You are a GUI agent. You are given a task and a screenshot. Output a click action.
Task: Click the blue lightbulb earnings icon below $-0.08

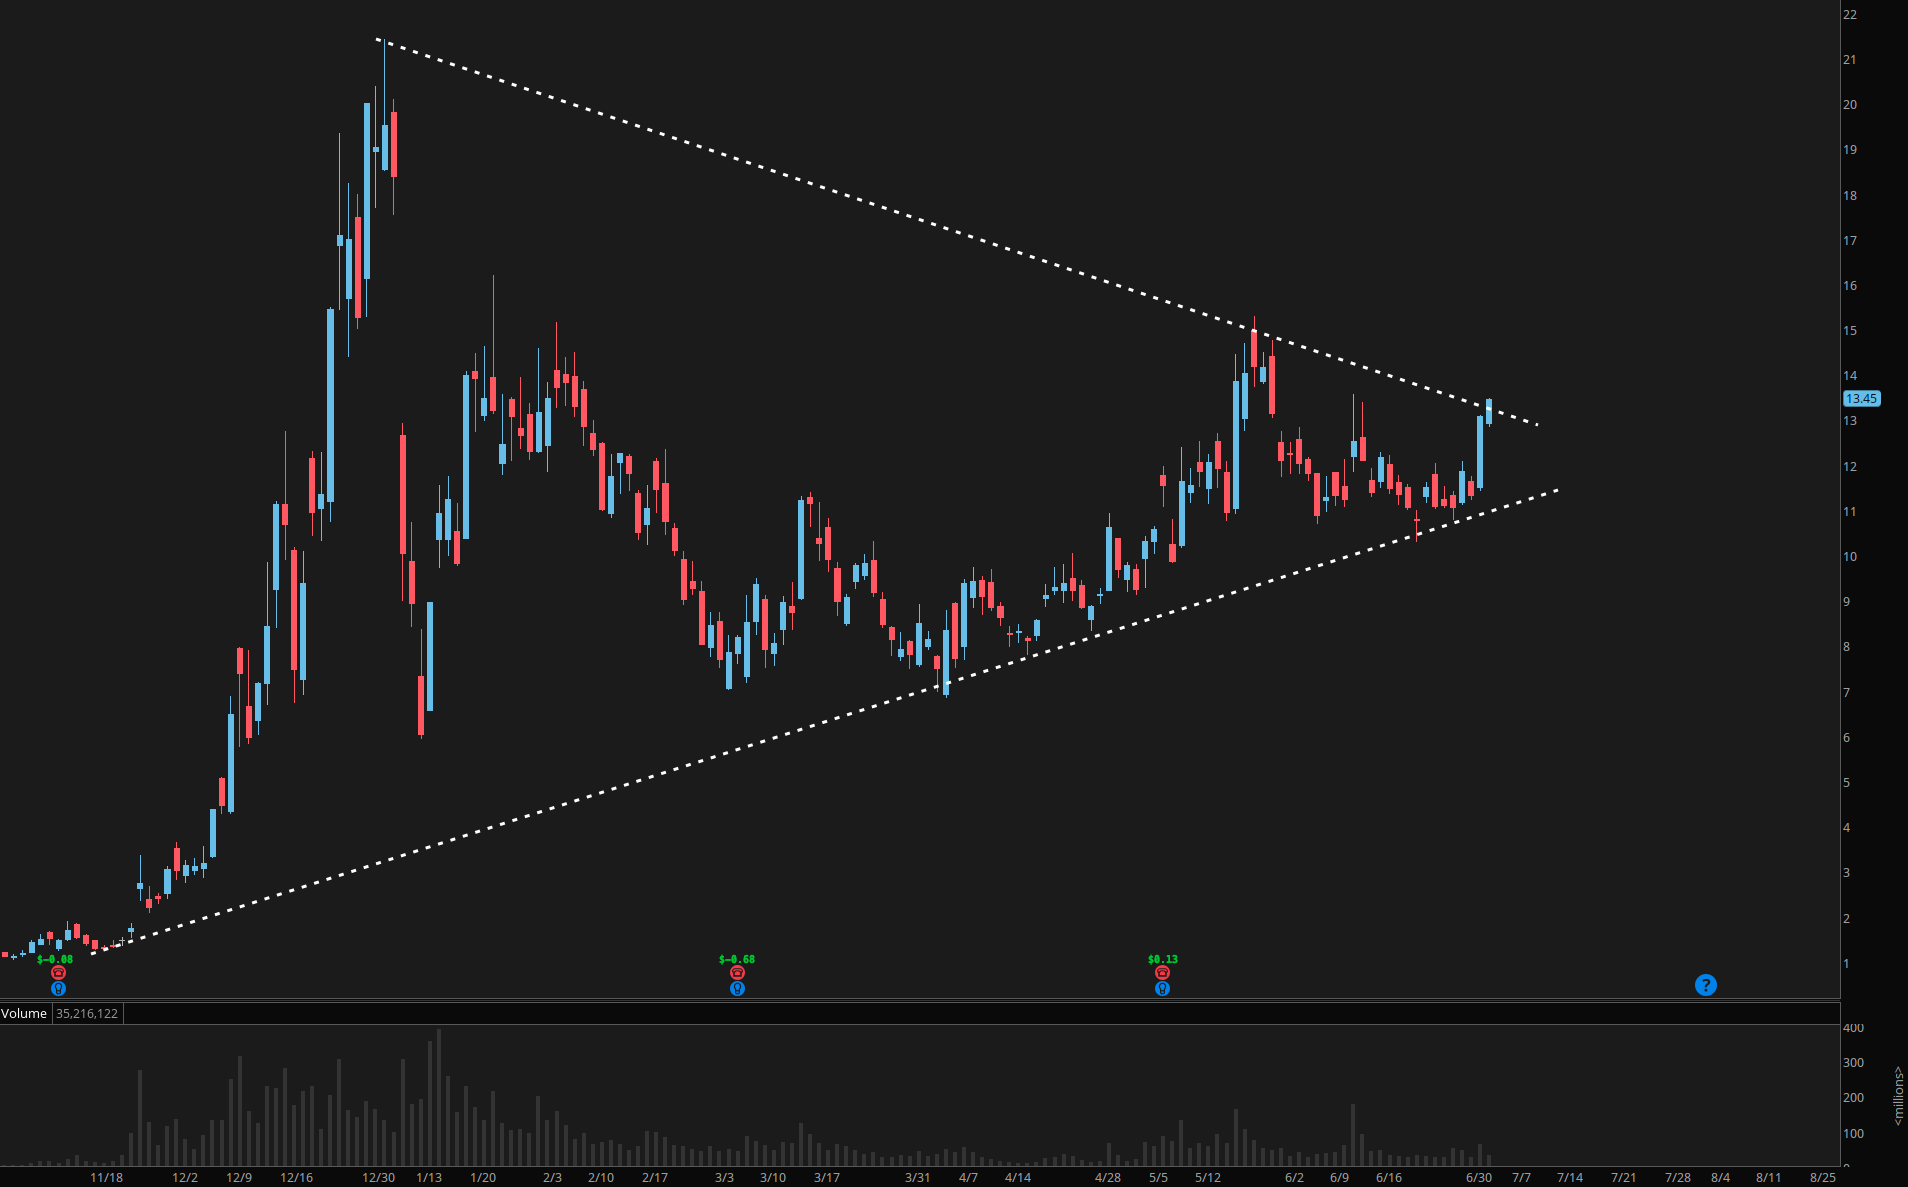(58, 989)
